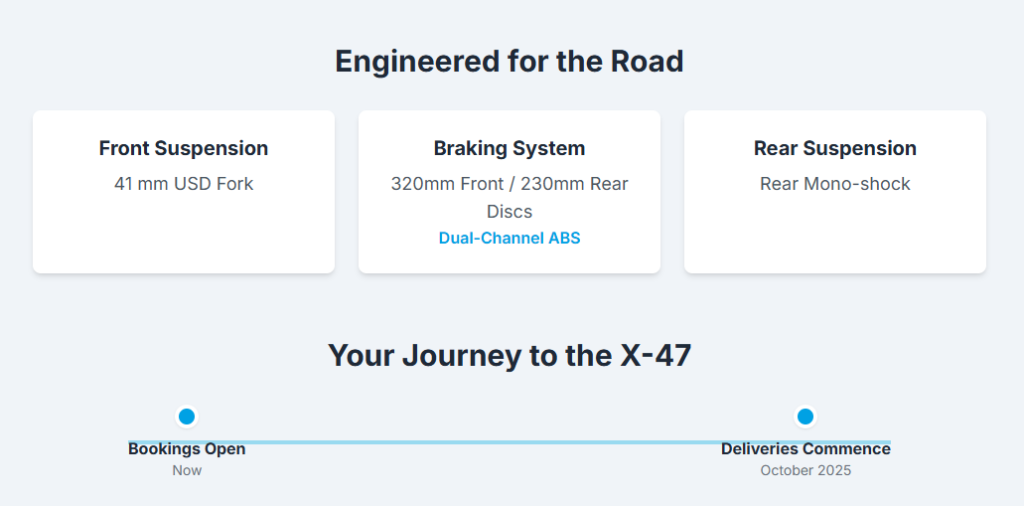Click the 'Bookings Open' label
Viewport: 1024px width, 506px height.
[x=186, y=449]
